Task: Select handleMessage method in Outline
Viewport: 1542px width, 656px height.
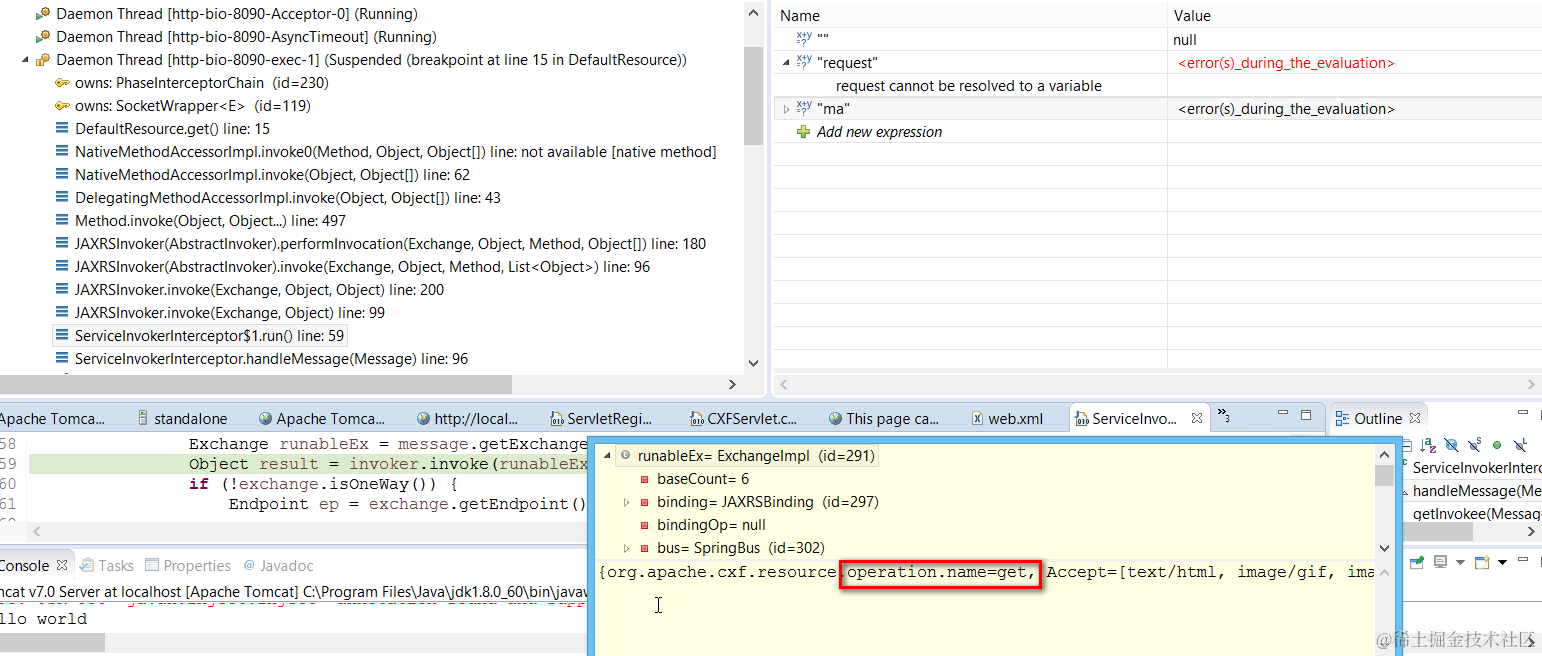Action: coord(1476,491)
